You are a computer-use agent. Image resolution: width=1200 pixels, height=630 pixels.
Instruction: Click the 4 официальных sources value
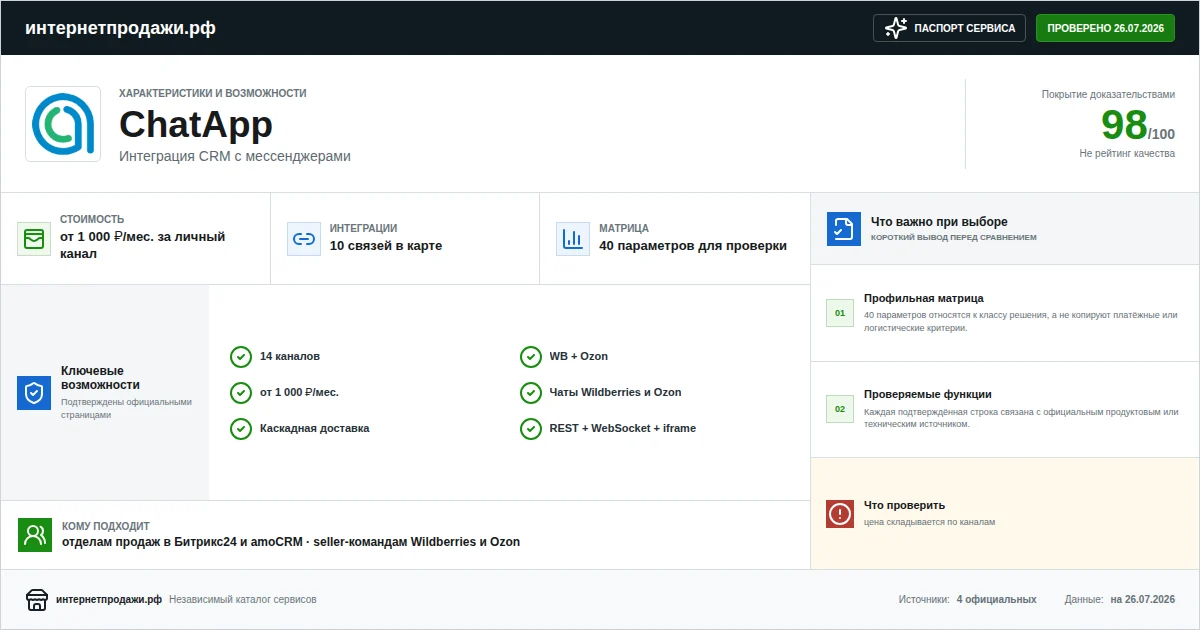point(996,600)
